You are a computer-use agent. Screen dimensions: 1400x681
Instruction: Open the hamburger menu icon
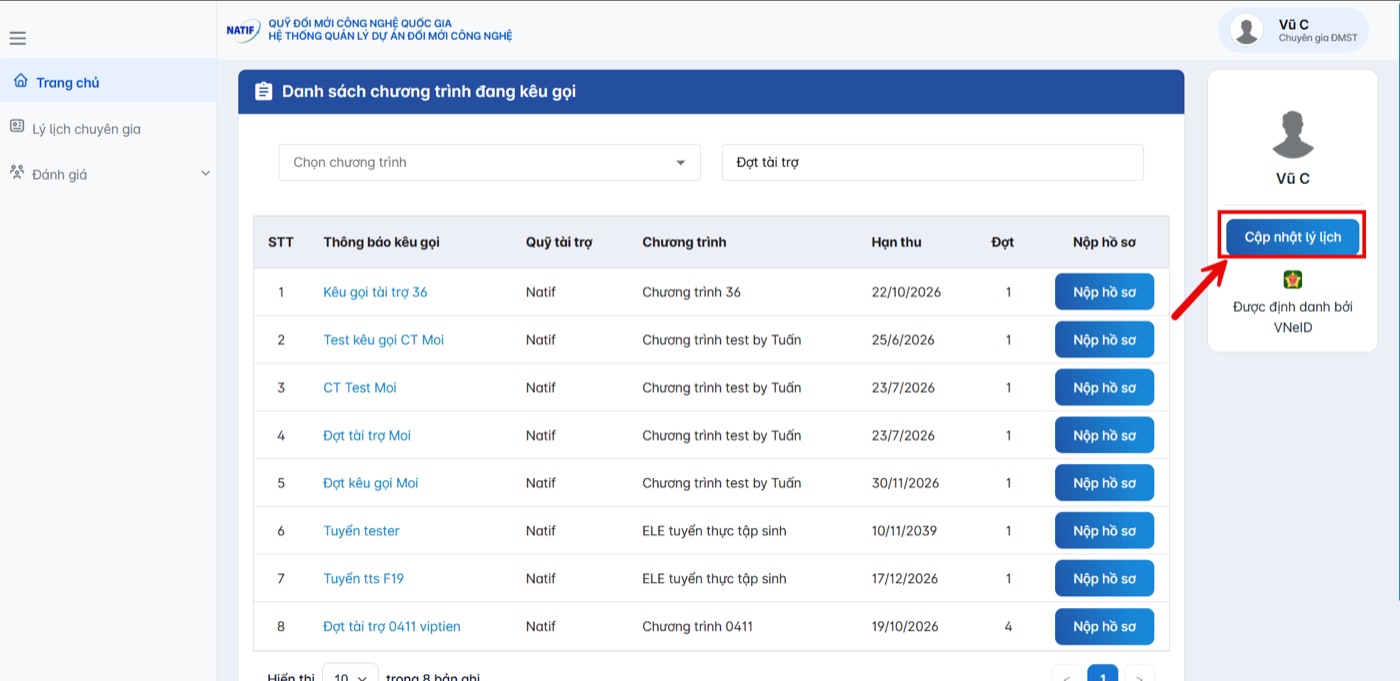pyautogui.click(x=17, y=39)
